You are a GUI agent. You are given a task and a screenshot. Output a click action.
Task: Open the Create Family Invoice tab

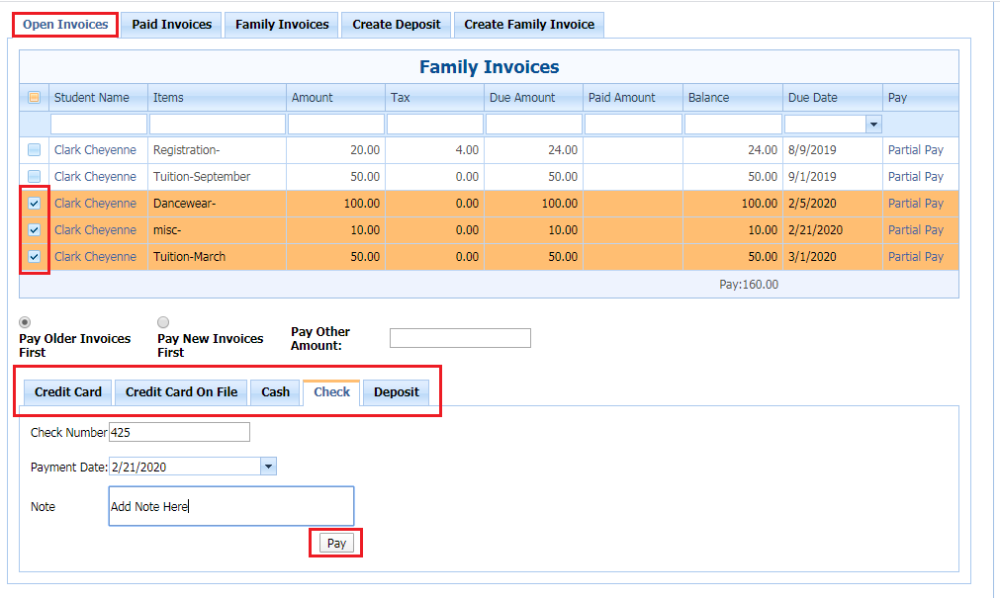click(529, 24)
